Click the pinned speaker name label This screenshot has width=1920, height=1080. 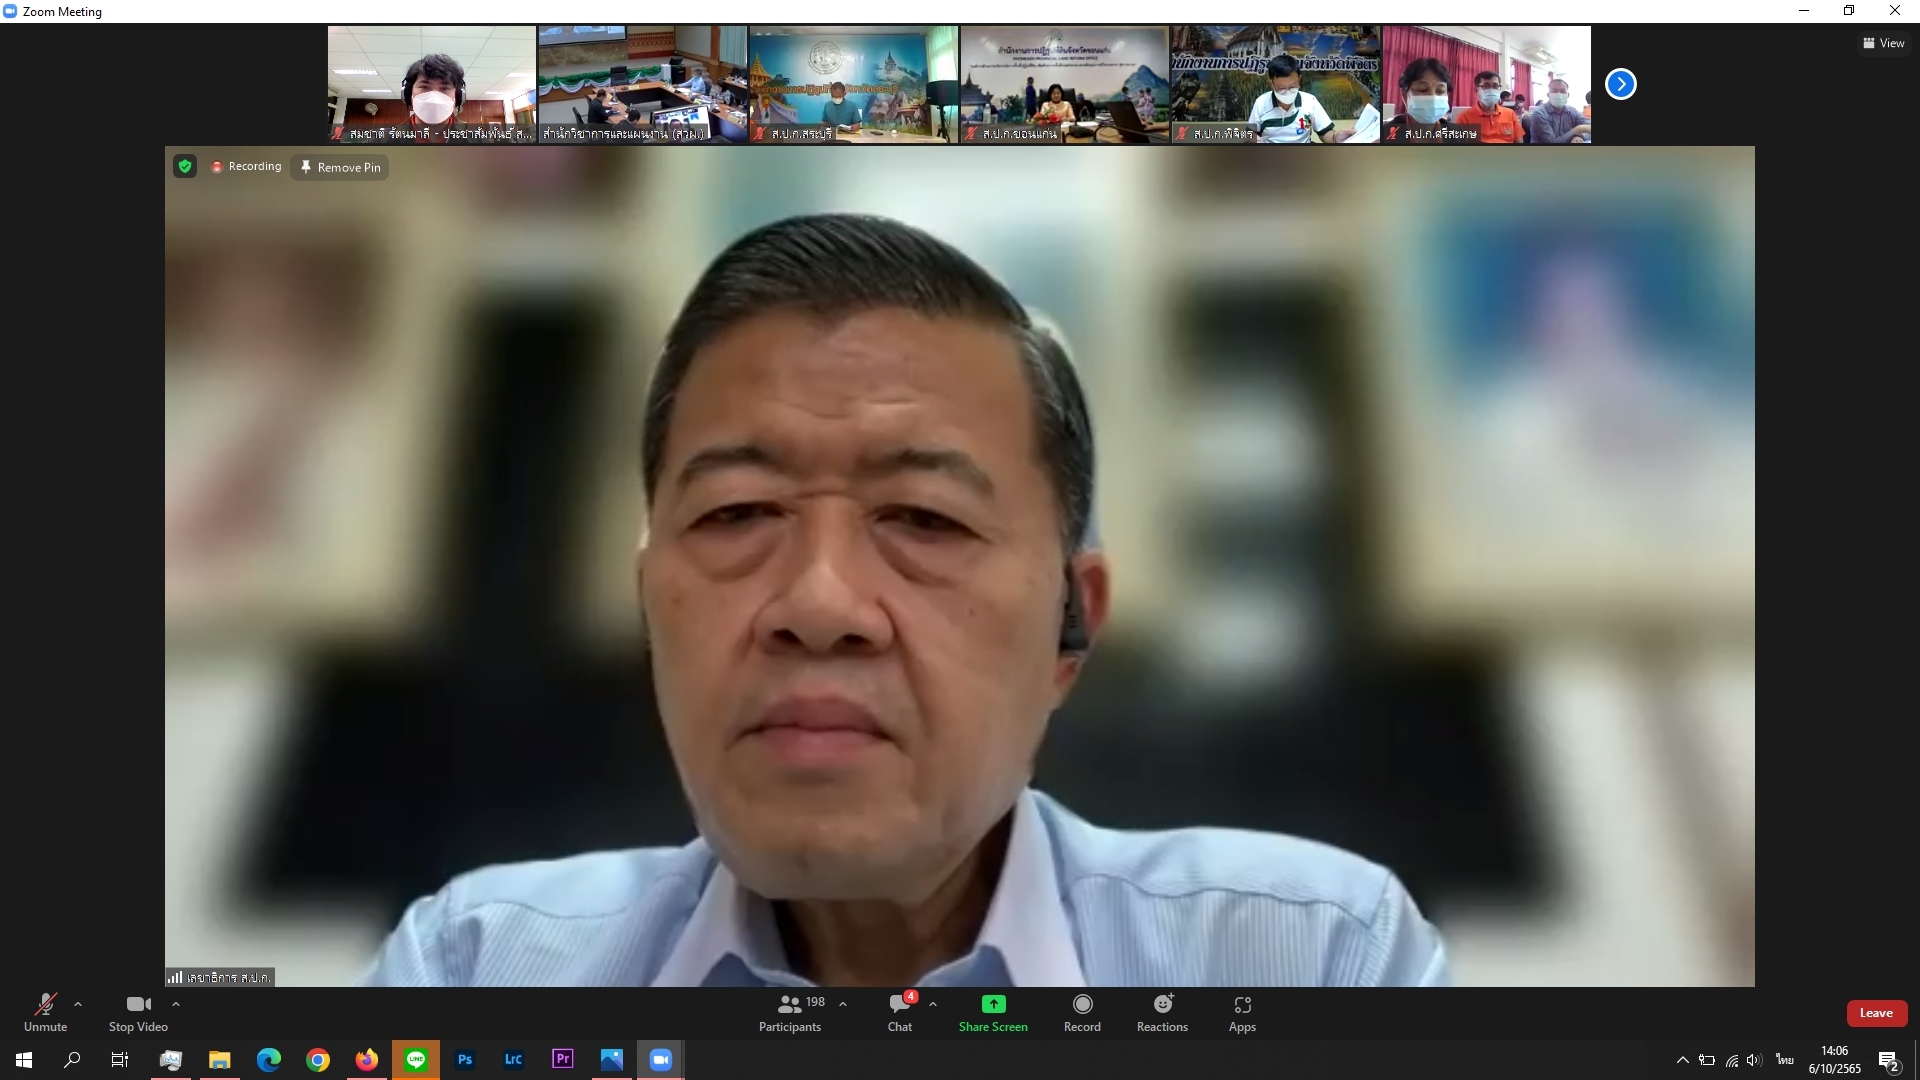tap(220, 977)
